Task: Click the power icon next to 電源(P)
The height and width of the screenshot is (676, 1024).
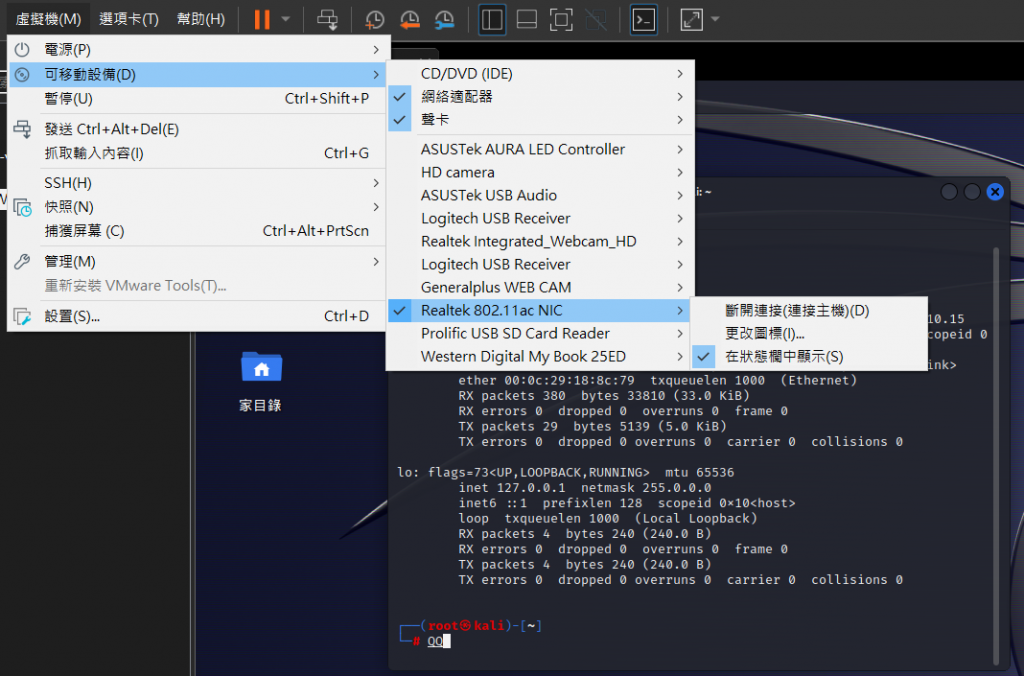Action: [22, 50]
